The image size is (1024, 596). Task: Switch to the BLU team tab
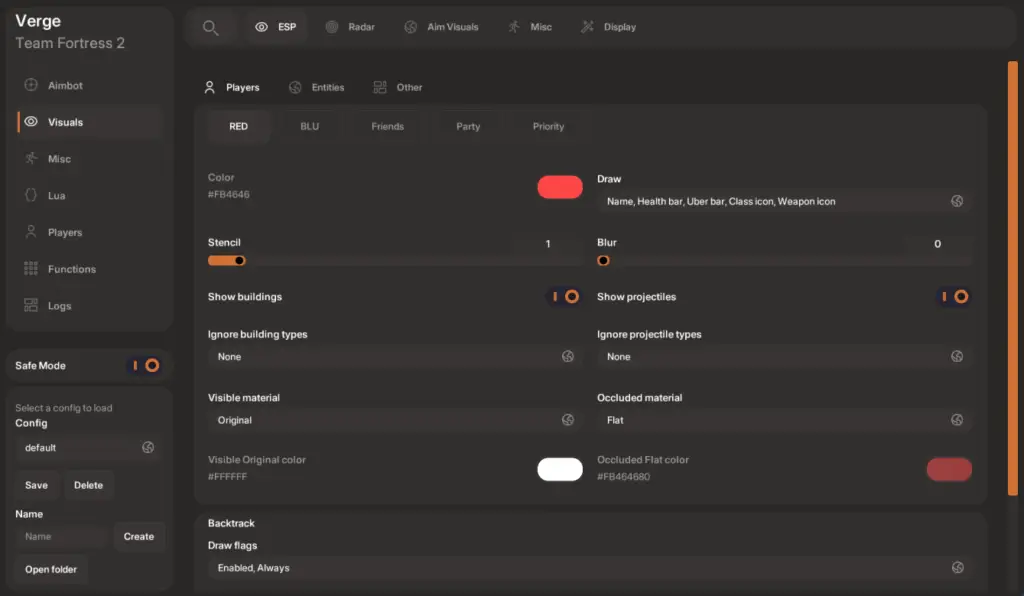(x=310, y=126)
